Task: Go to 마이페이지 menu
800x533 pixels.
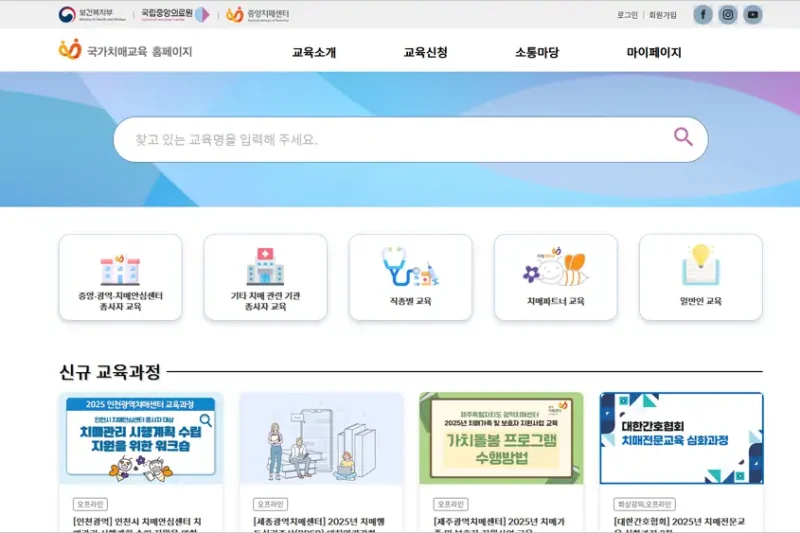Action: [654, 52]
